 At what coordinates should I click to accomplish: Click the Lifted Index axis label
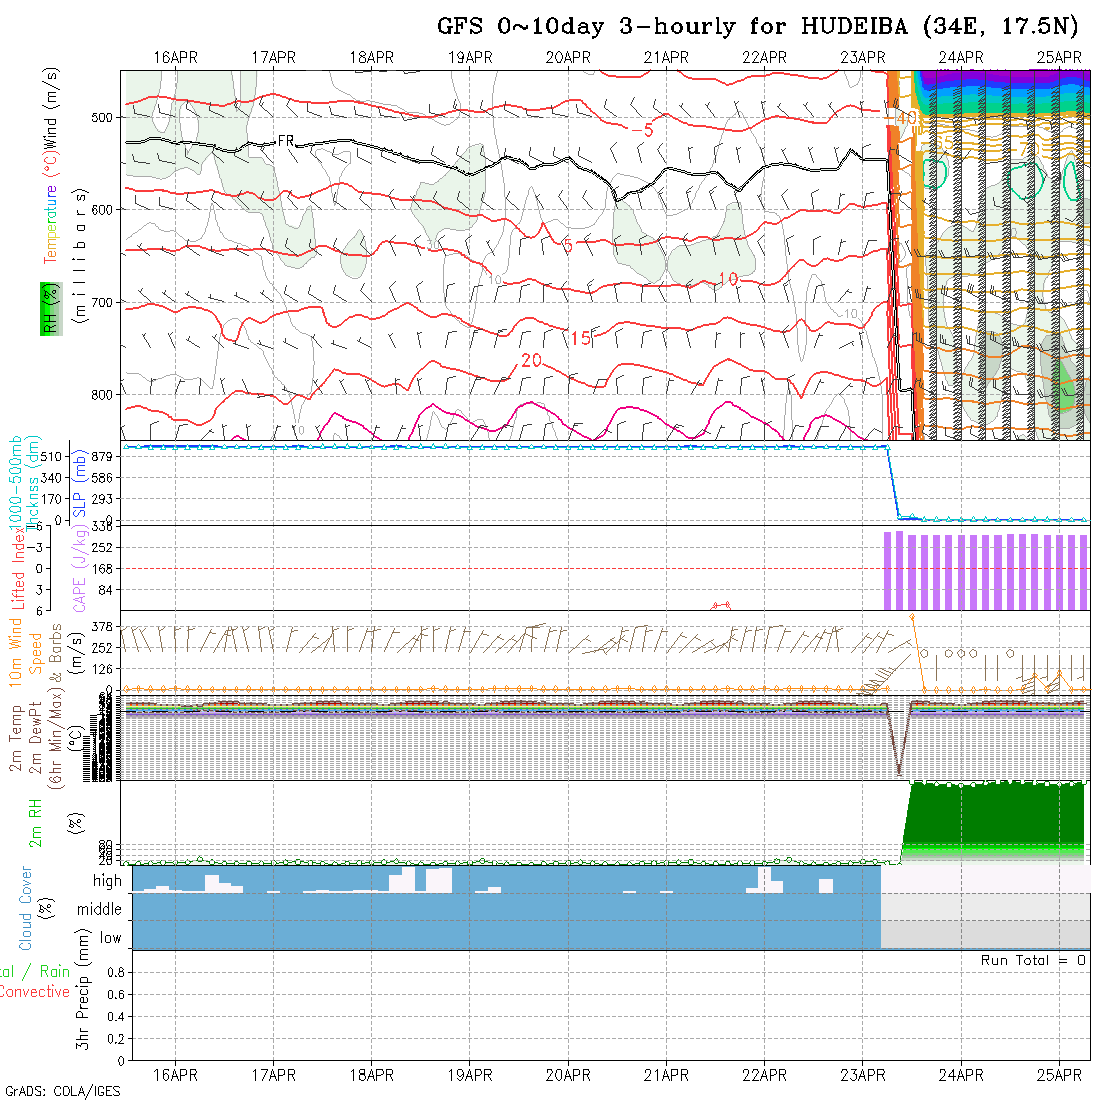click(x=18, y=567)
